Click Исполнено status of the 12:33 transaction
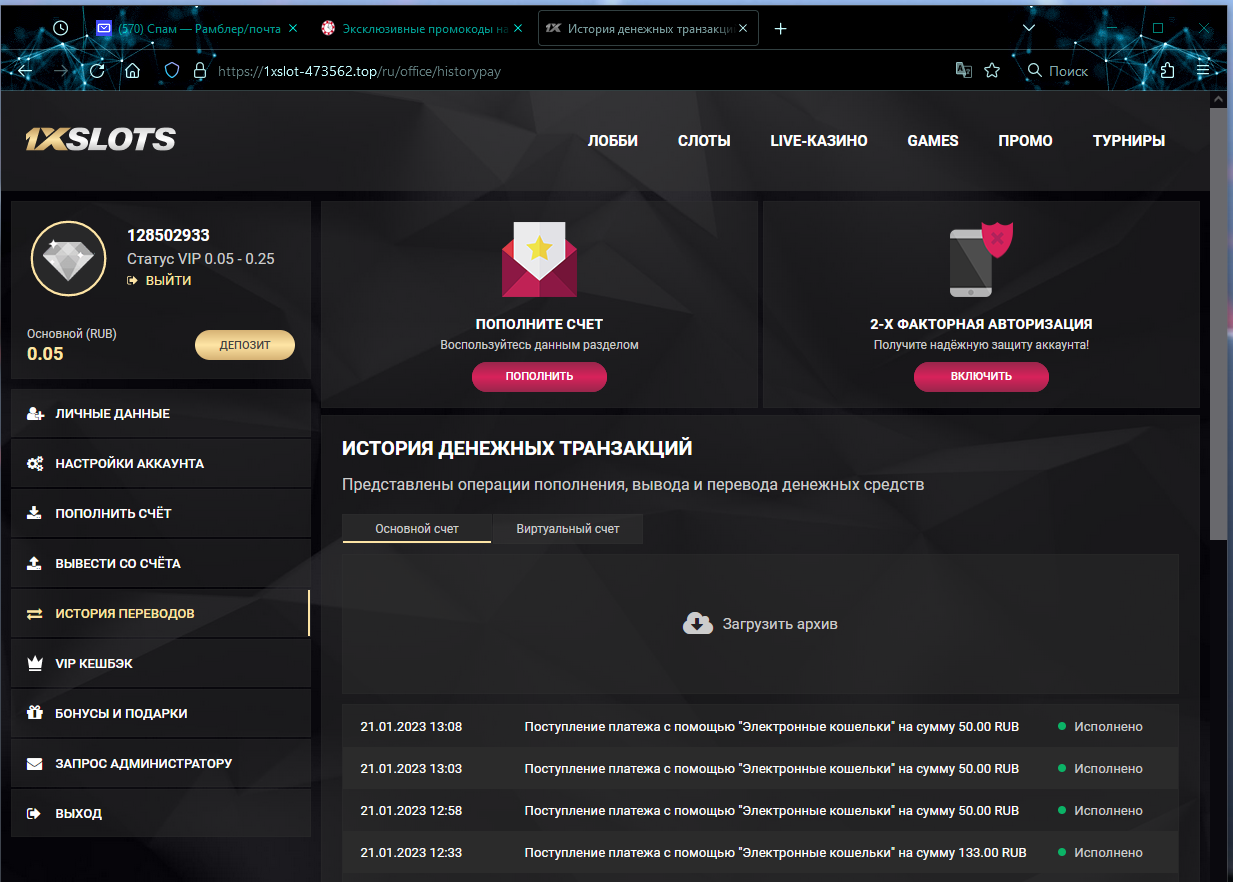 point(1108,853)
